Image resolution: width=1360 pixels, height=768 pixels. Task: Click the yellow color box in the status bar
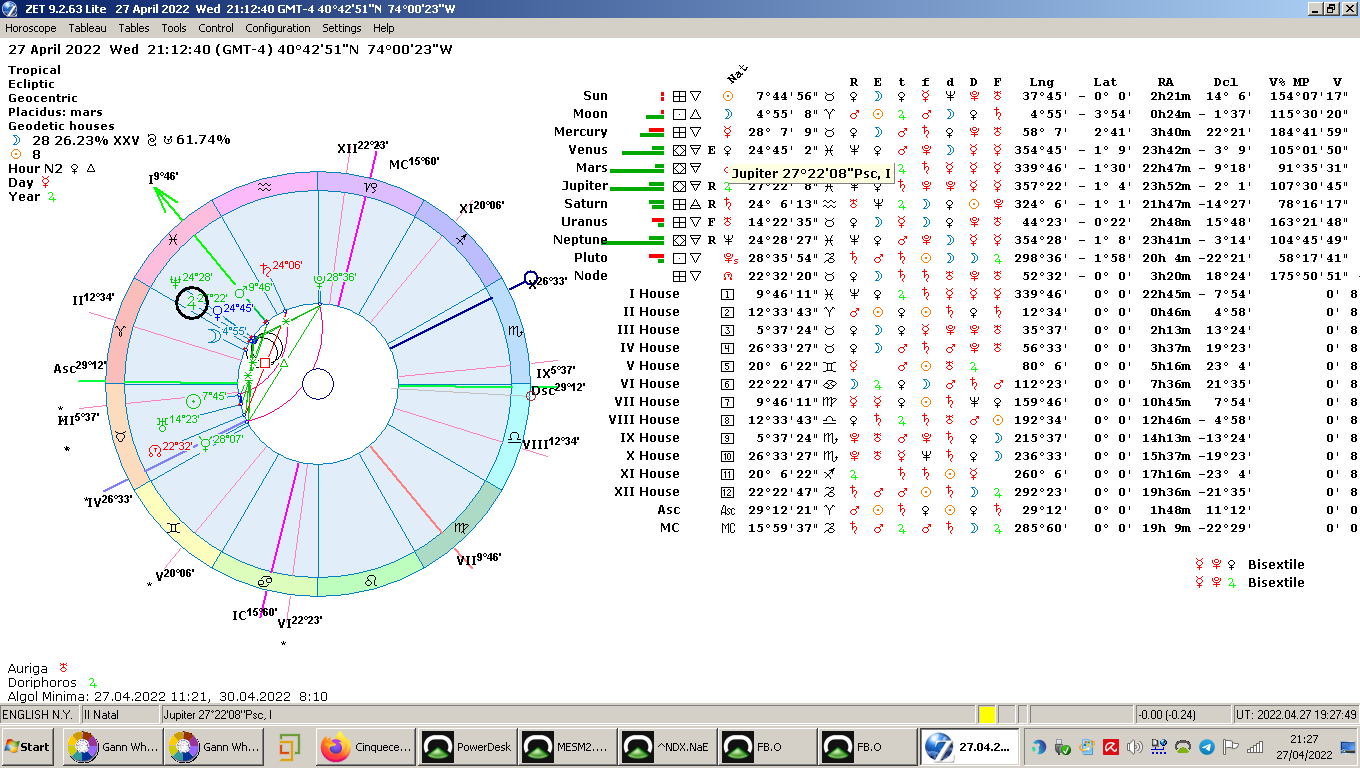click(x=987, y=714)
